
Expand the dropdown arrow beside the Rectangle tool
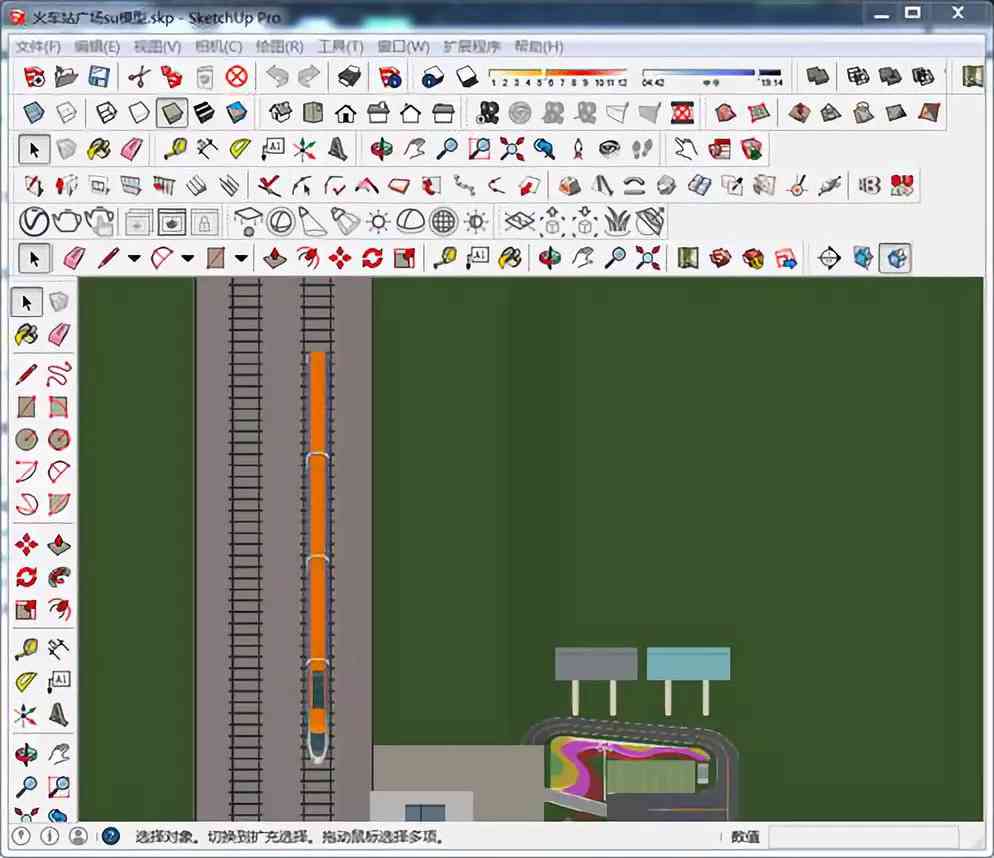pos(241,259)
